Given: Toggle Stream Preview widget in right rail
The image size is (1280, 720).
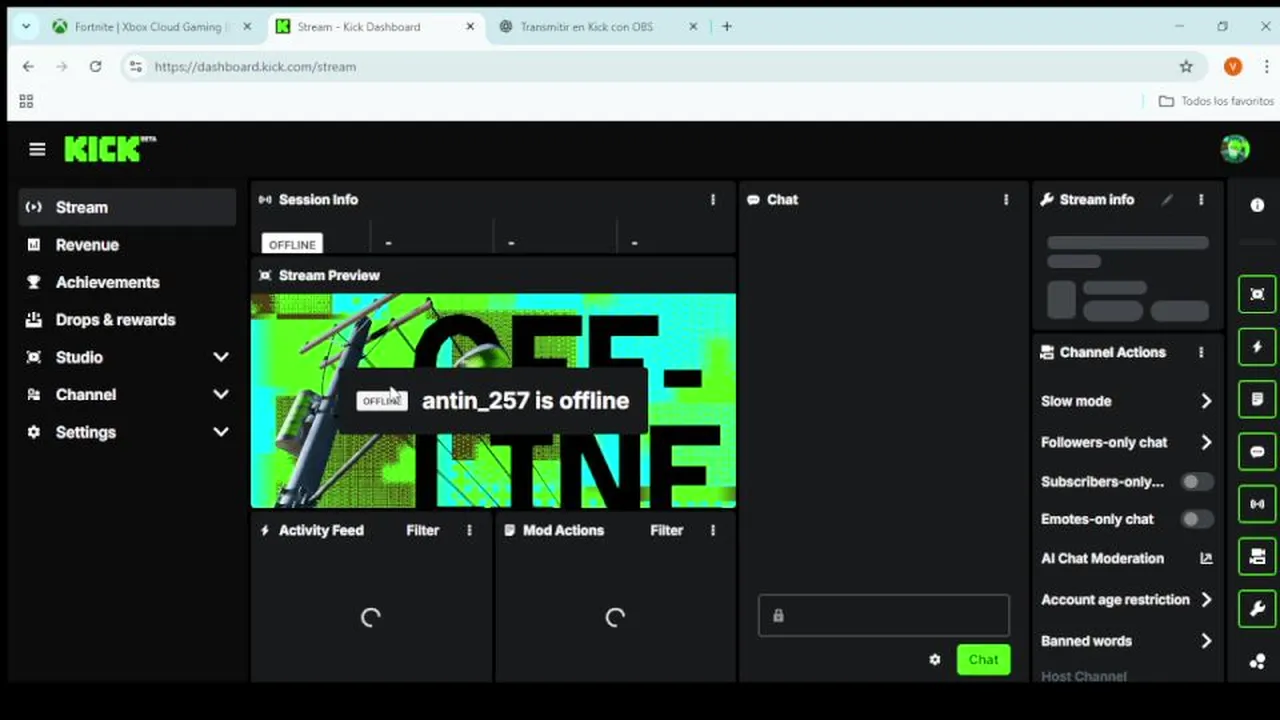Looking at the screenshot, I should (1257, 294).
